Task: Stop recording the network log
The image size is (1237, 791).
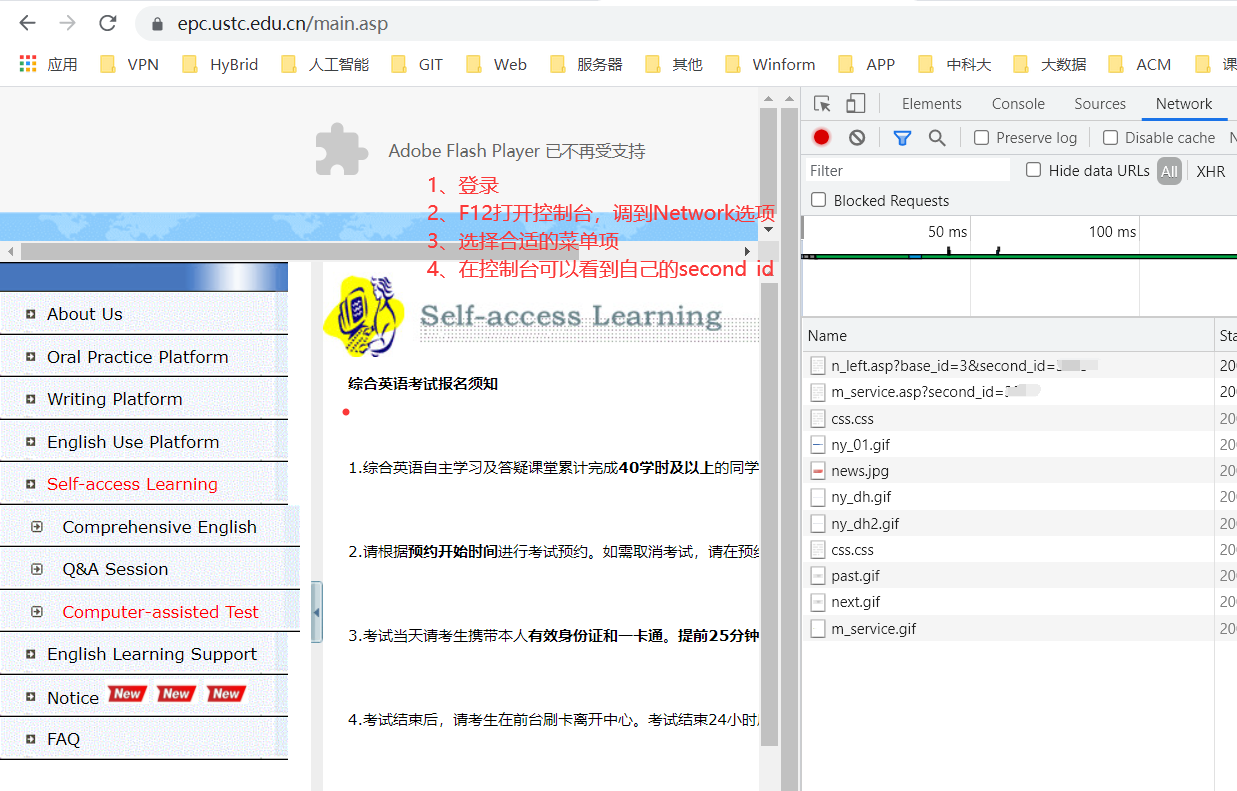Action: point(821,137)
